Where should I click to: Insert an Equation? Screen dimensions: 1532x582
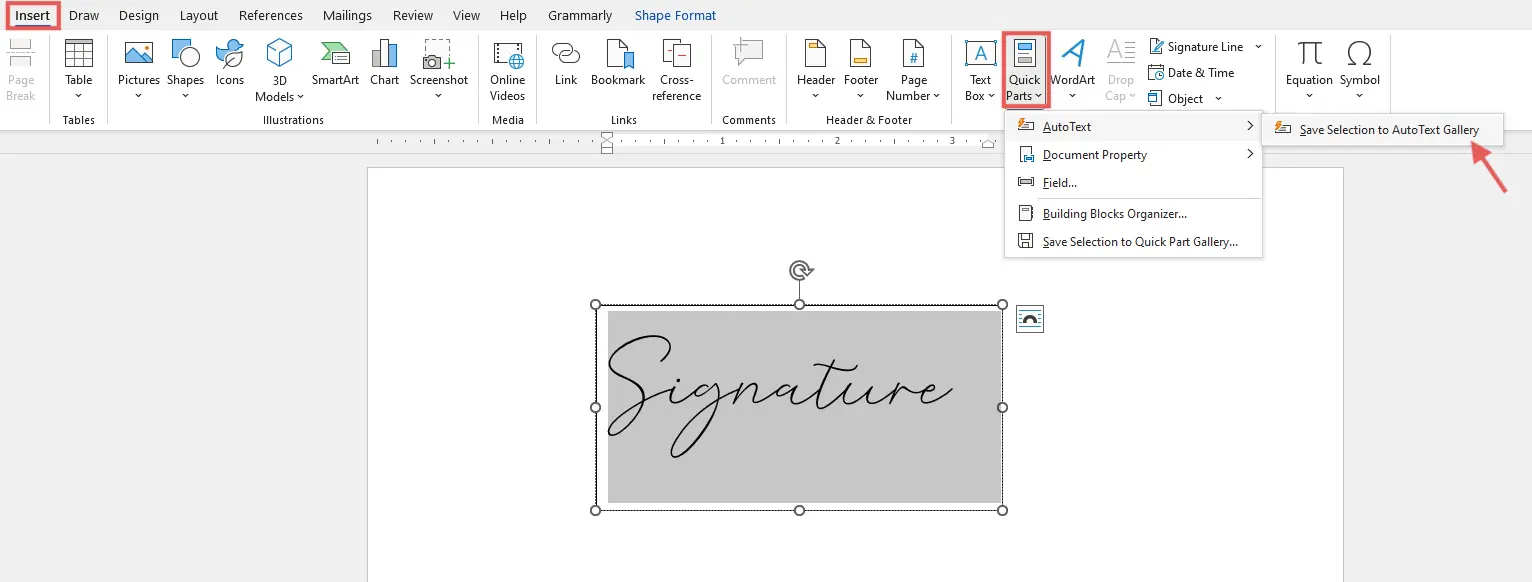(x=1307, y=60)
